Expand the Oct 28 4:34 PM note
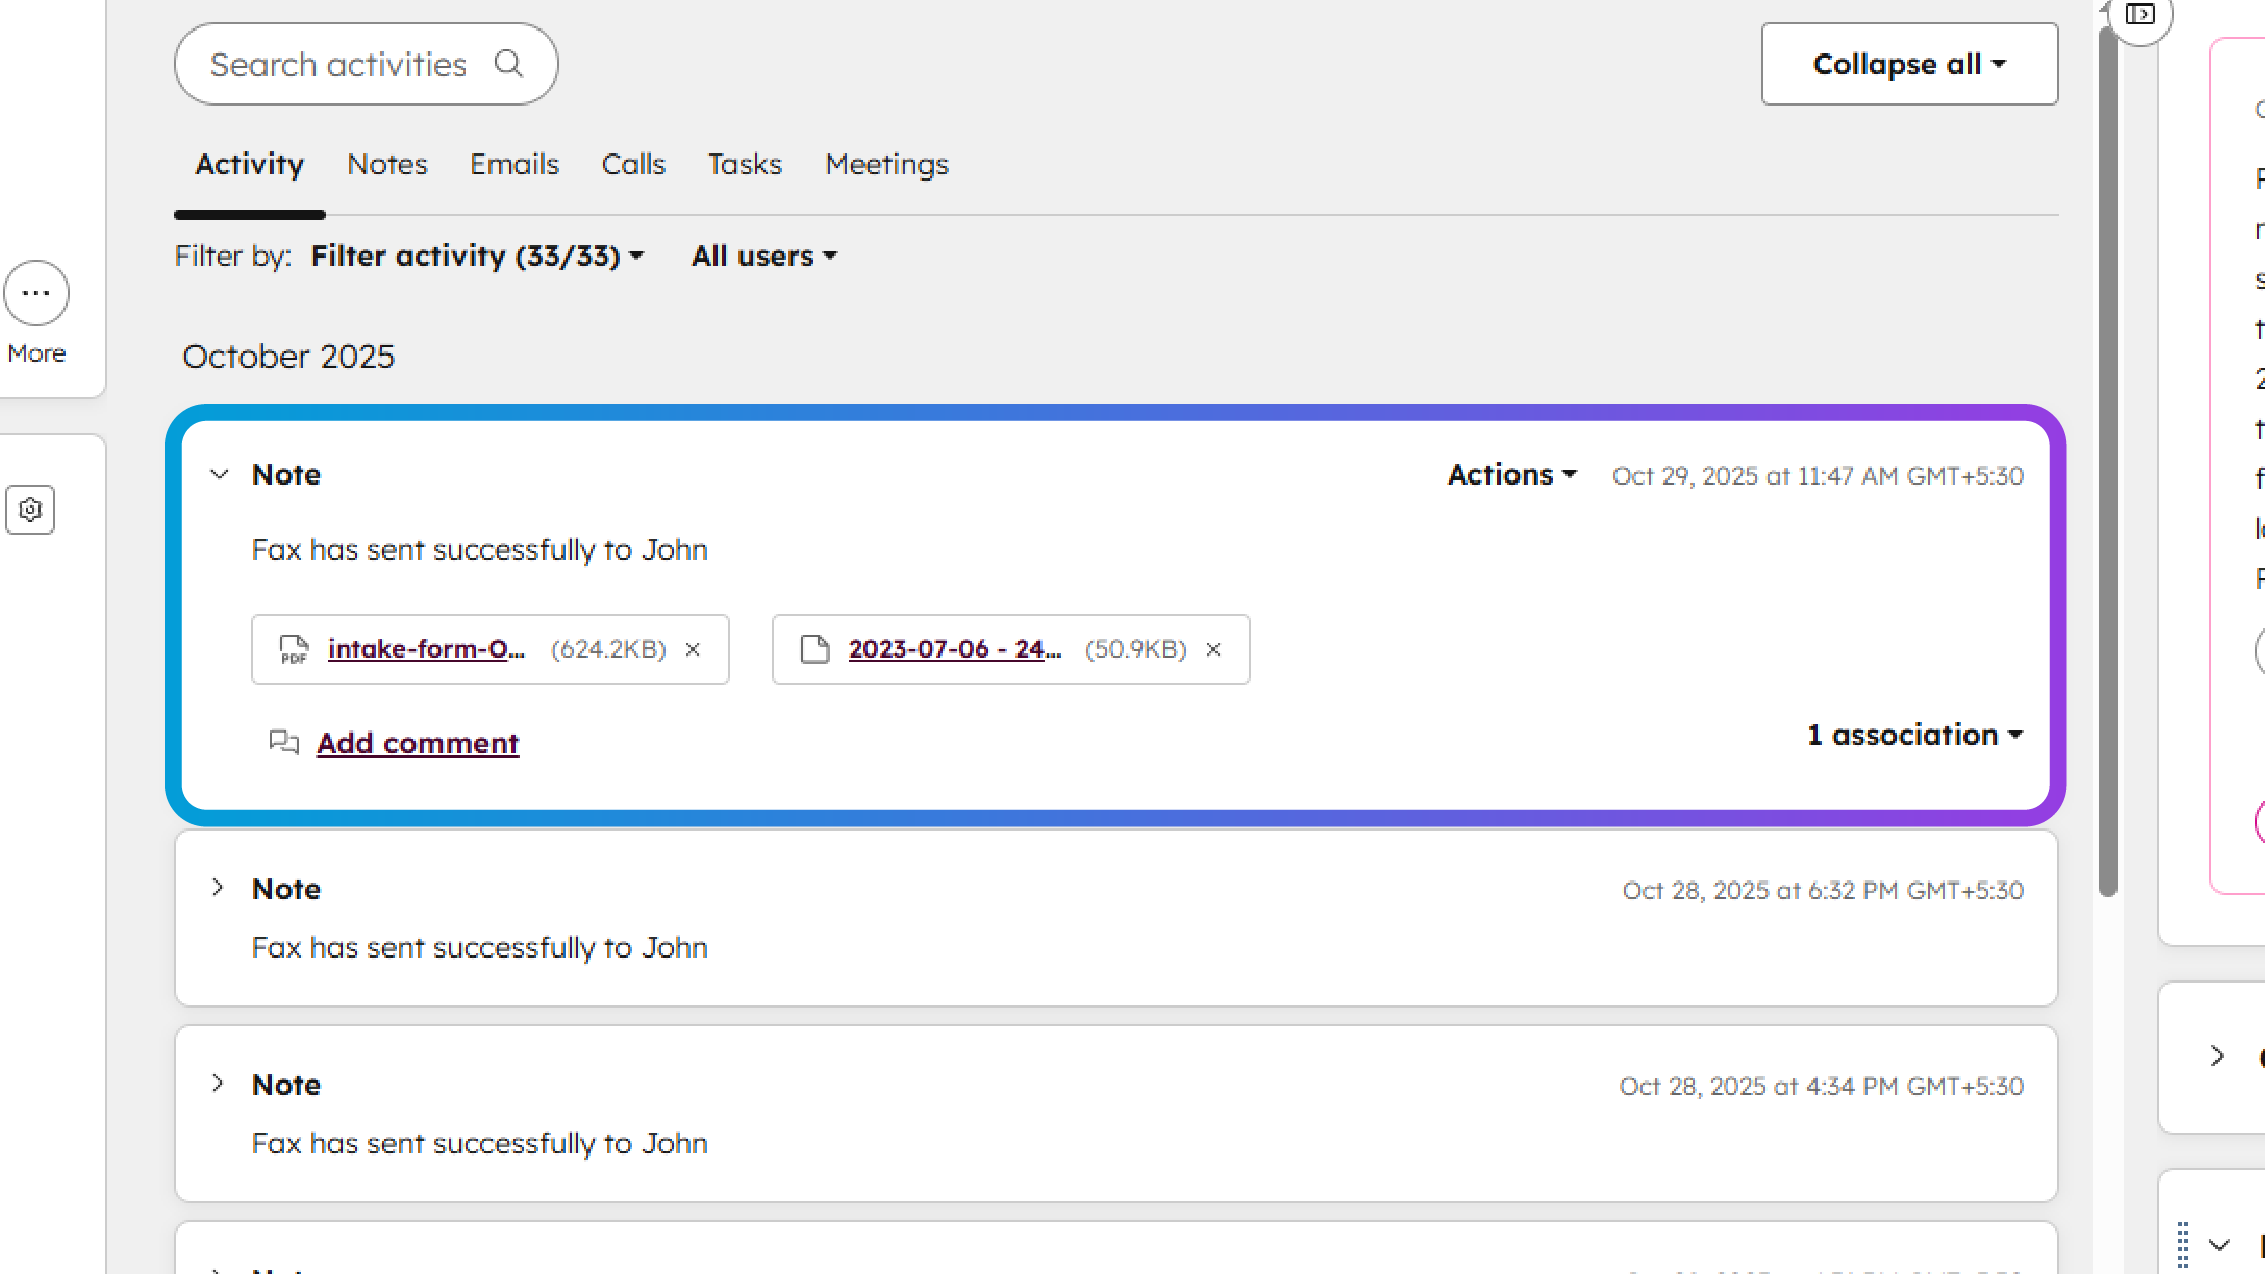2265x1274 pixels. pyautogui.click(x=217, y=1084)
